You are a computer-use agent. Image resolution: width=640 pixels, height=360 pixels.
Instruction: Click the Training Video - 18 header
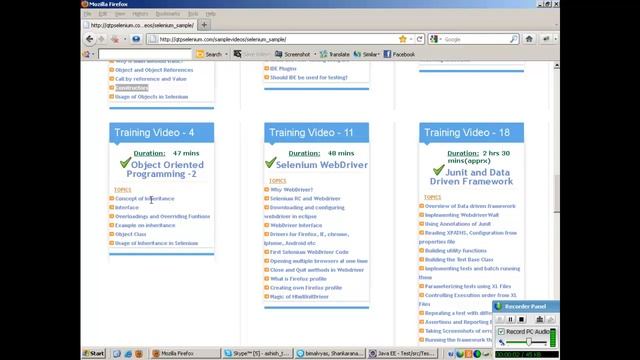click(x=471, y=133)
